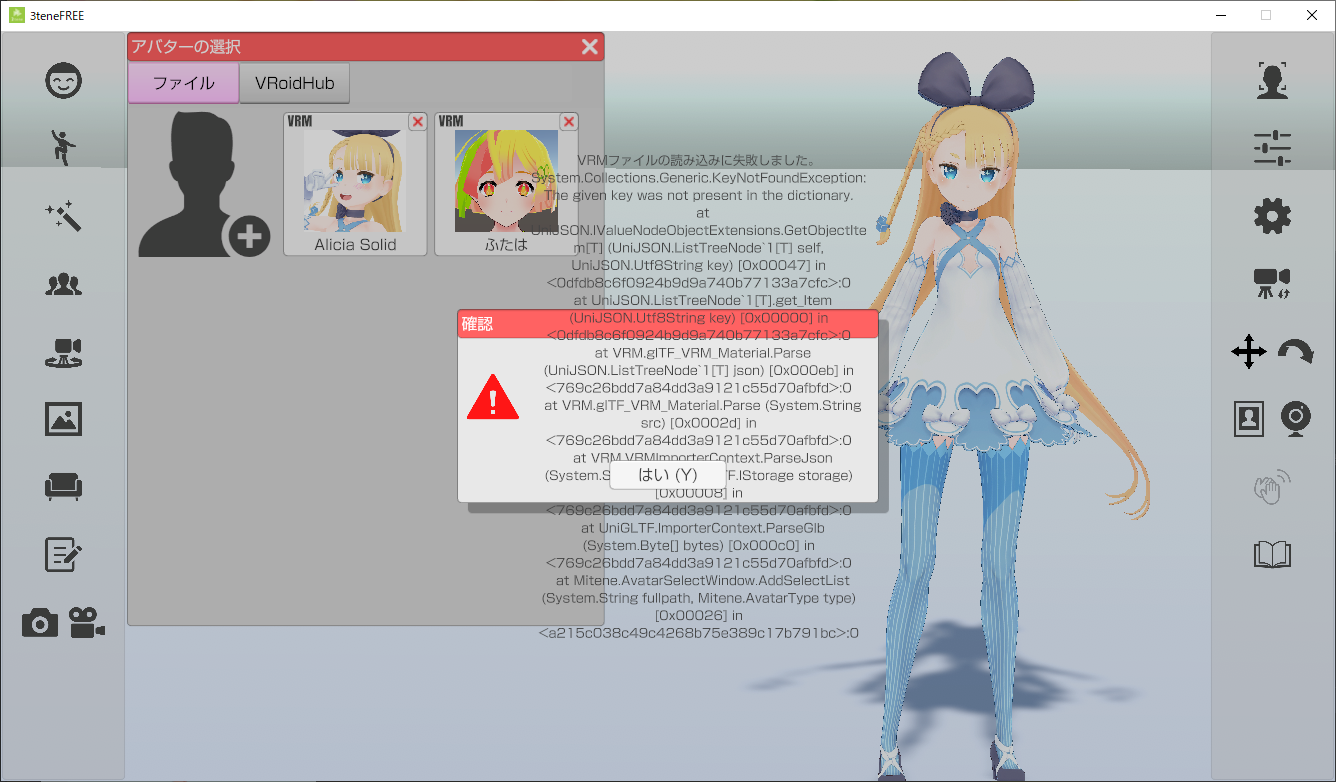Open the multi-avatar panel
The height and width of the screenshot is (782, 1336).
point(63,285)
